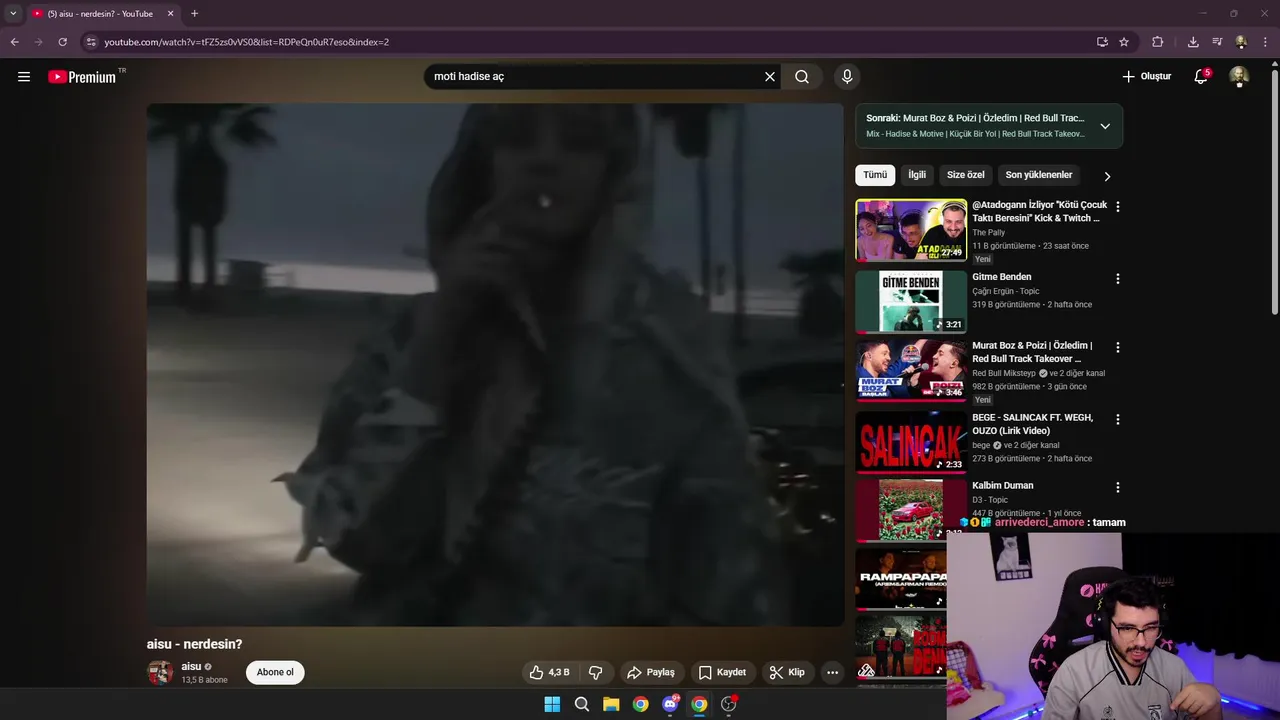The image size is (1280, 720).
Task: Open the media control icon in toolbar
Action: point(1217,42)
